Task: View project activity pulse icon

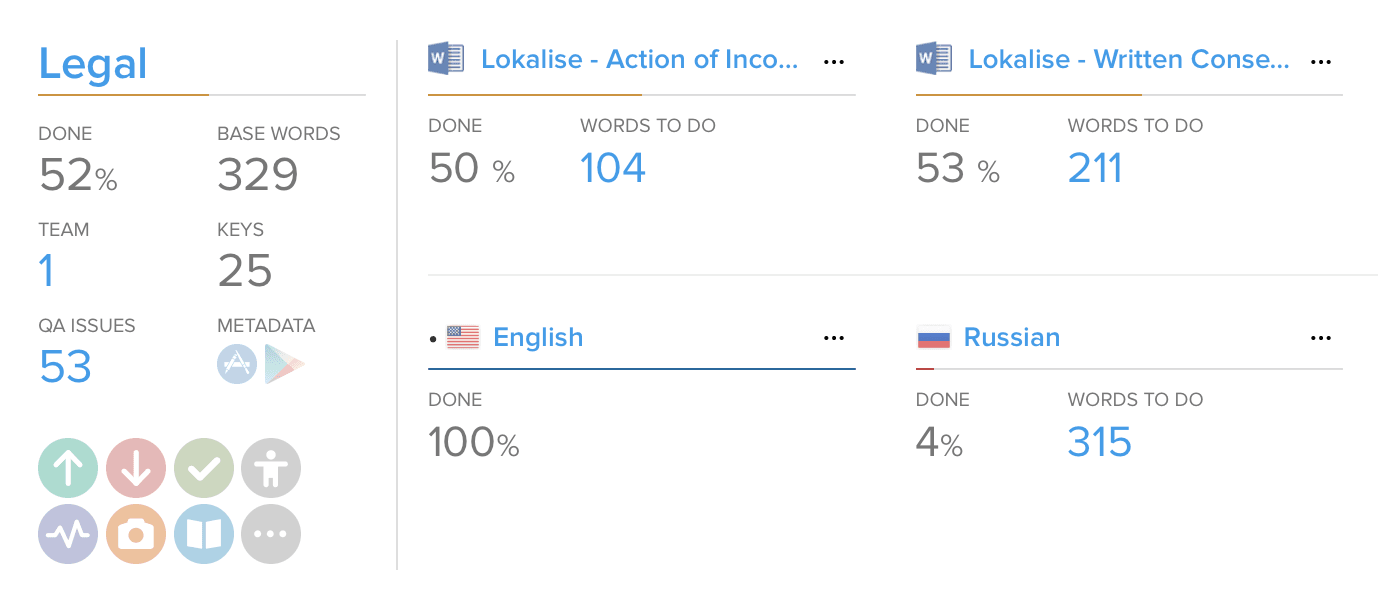Action: click(x=68, y=535)
